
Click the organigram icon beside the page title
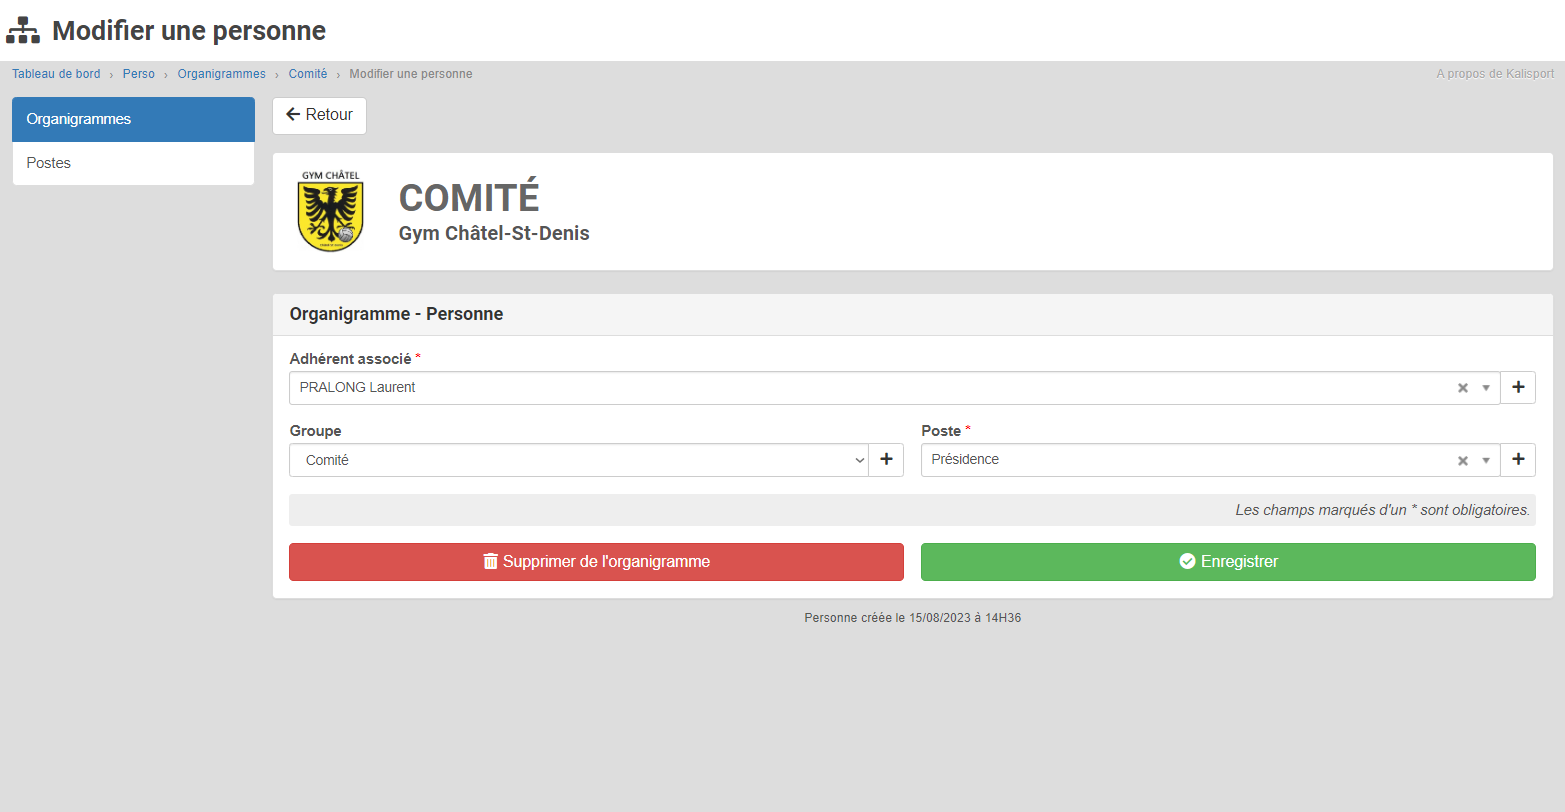[23, 30]
